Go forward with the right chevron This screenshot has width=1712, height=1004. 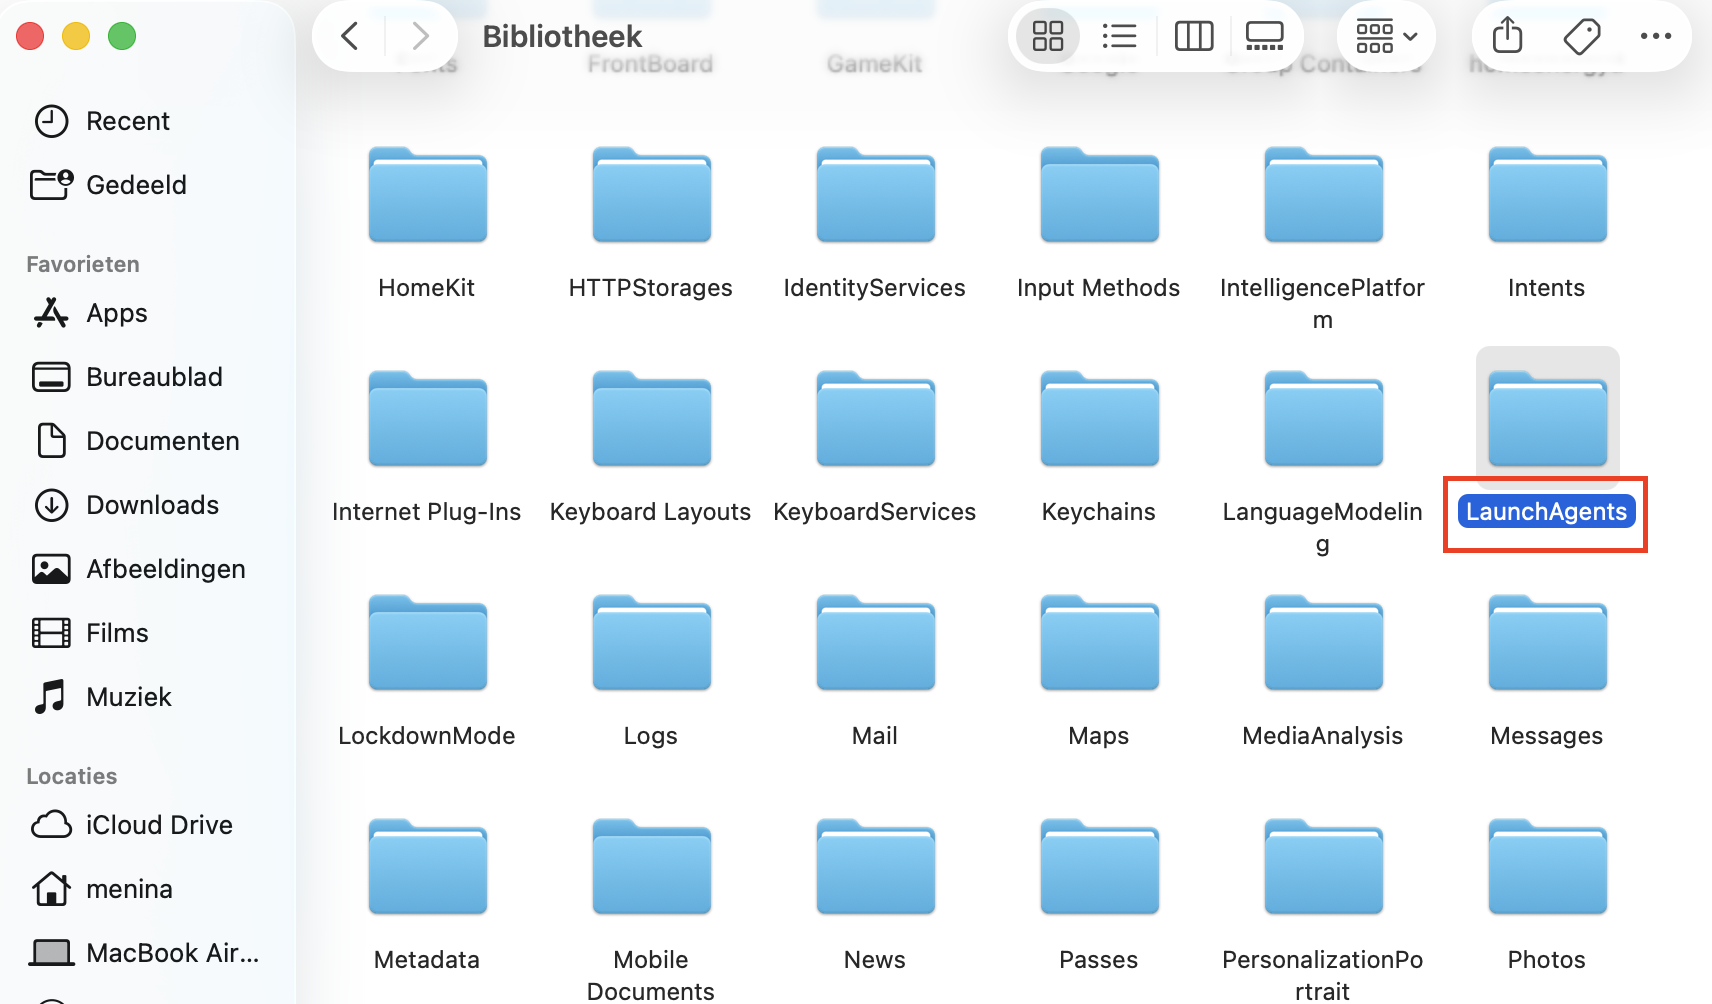coord(420,37)
